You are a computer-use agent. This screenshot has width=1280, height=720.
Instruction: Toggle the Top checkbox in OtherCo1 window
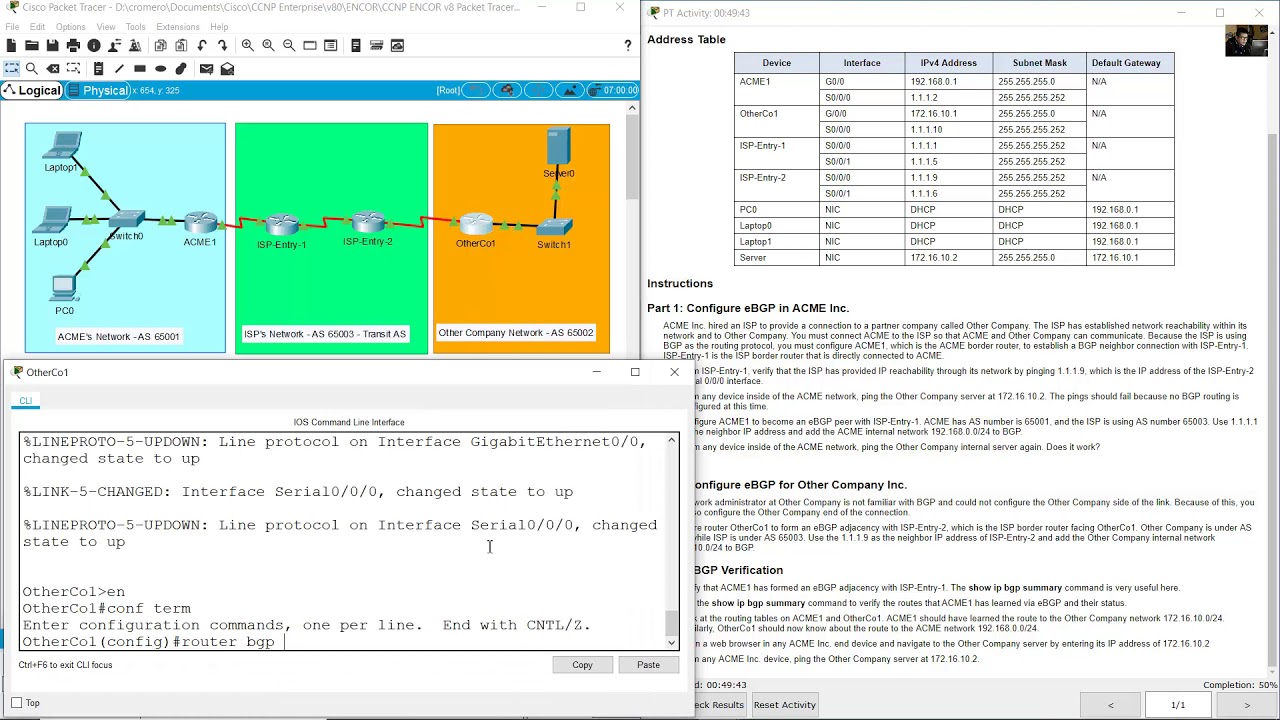point(18,703)
